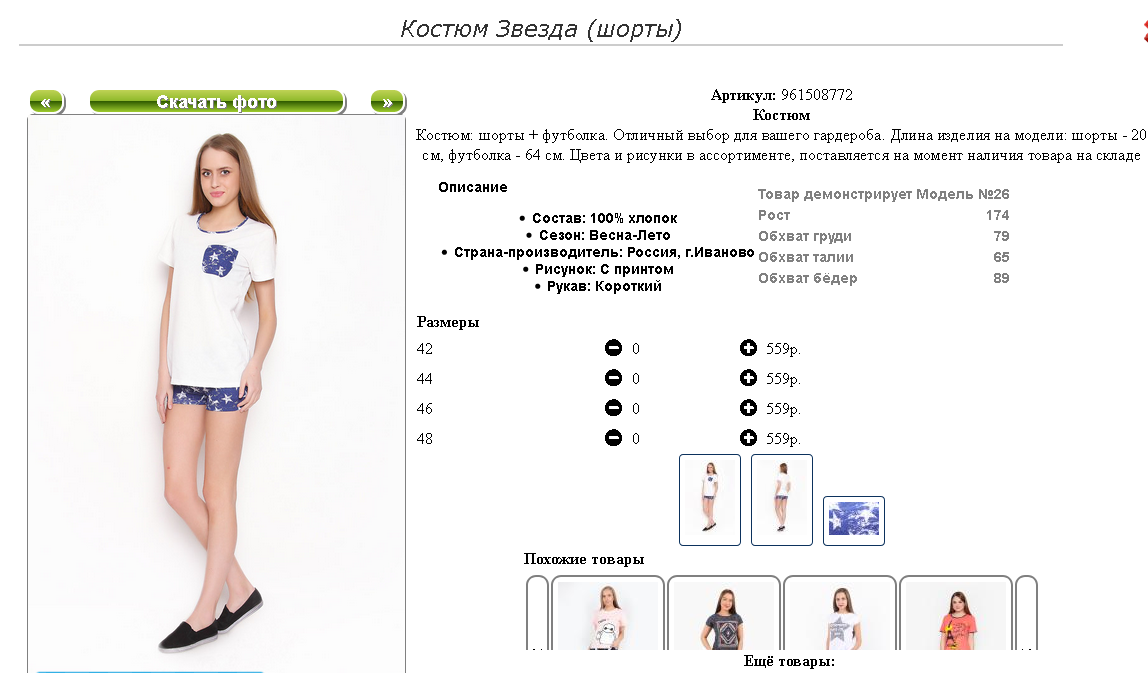Open the blue star fabric swatch thumbnail

pyautogui.click(x=854, y=521)
